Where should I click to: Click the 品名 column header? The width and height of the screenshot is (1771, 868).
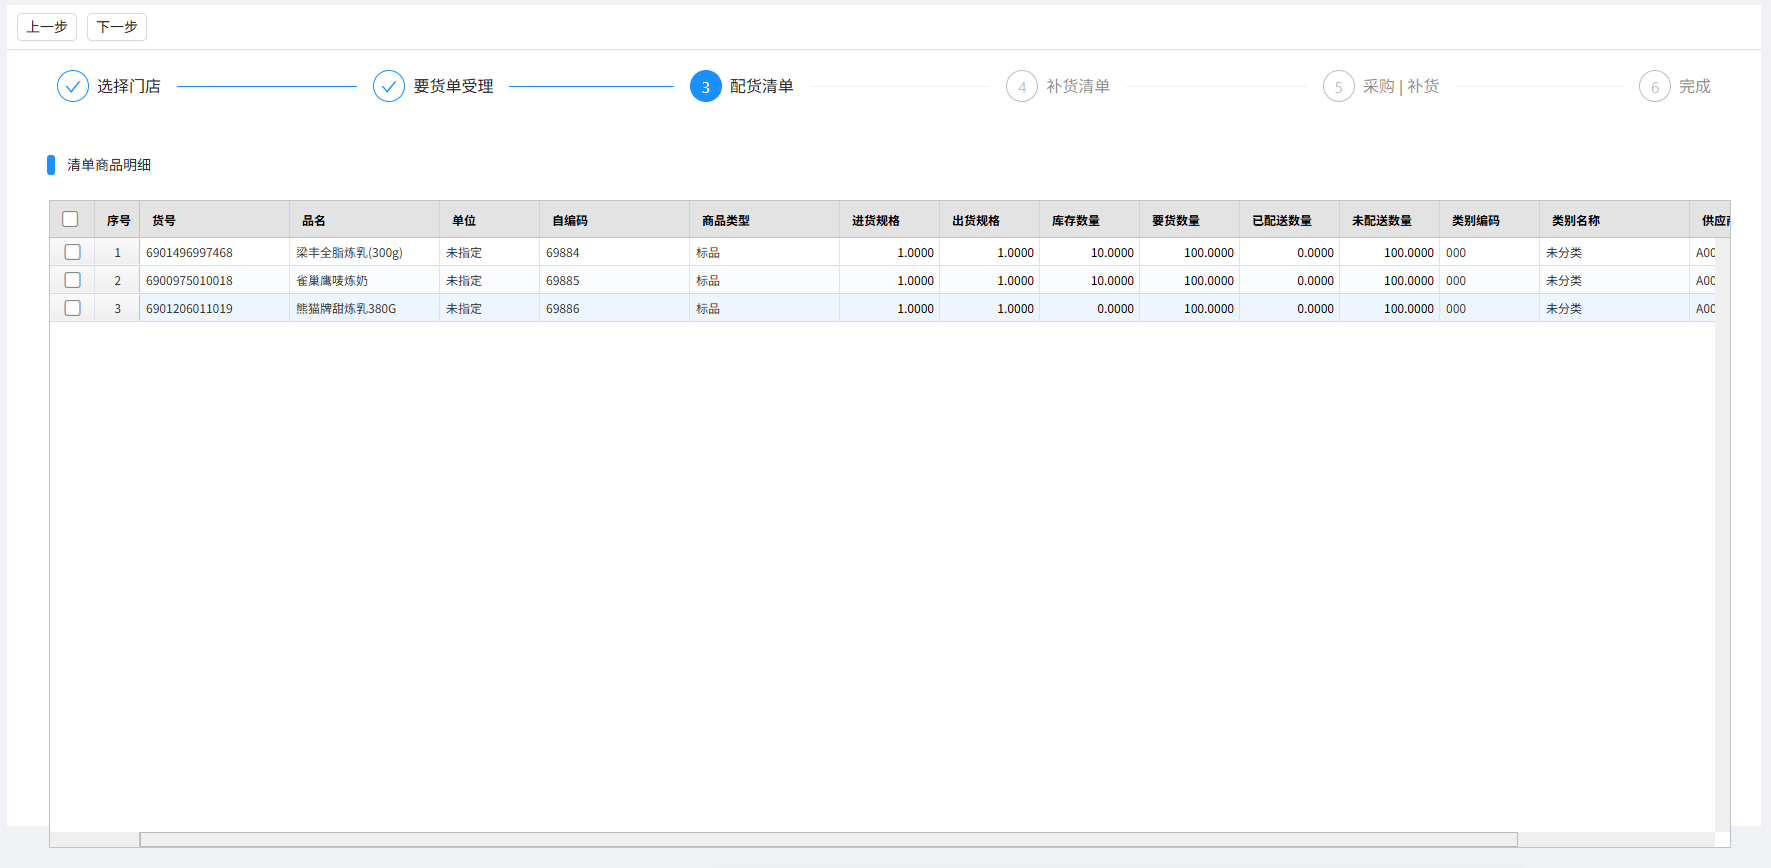[365, 220]
